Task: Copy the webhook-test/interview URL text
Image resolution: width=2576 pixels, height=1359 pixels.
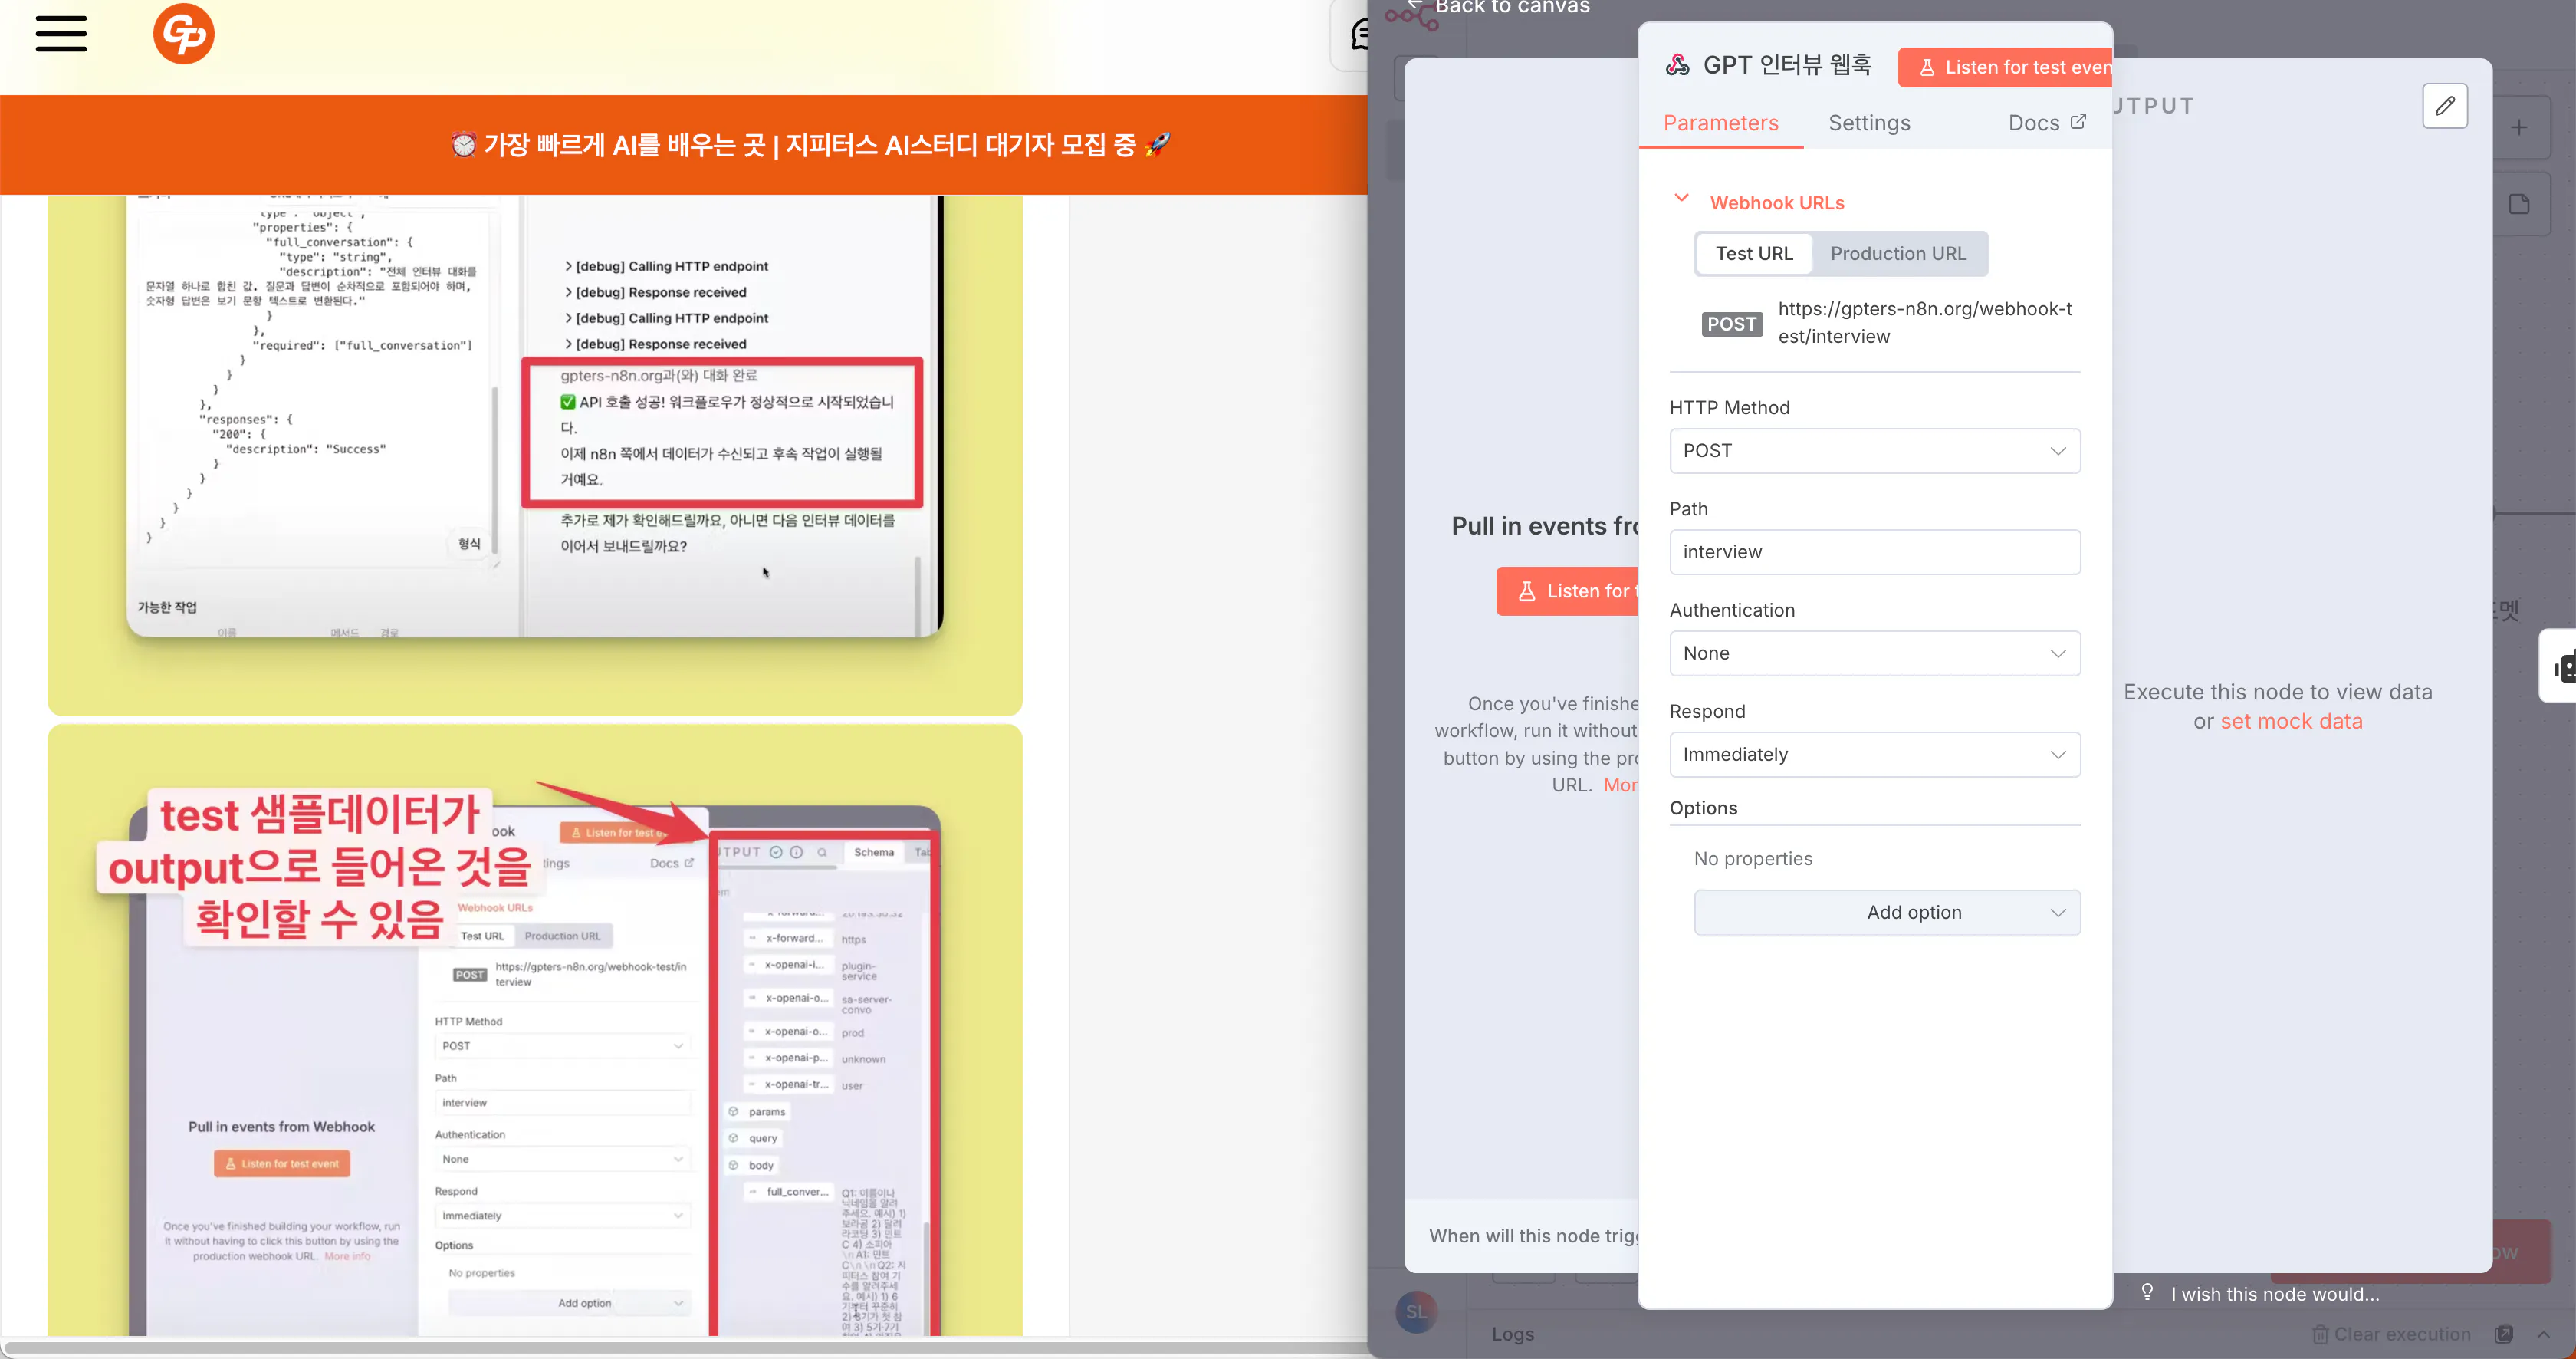Action: click(1924, 323)
